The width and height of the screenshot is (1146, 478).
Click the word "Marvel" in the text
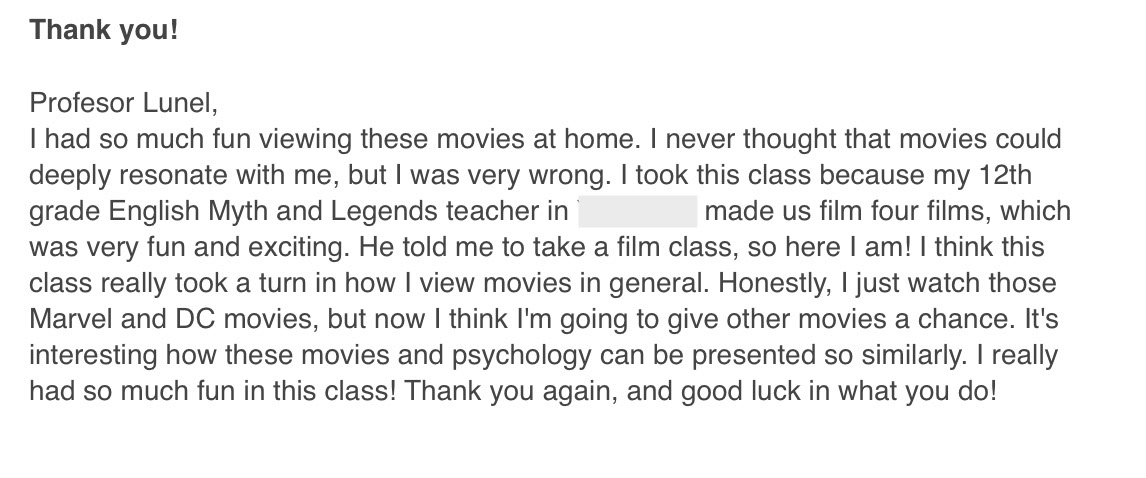coord(72,319)
